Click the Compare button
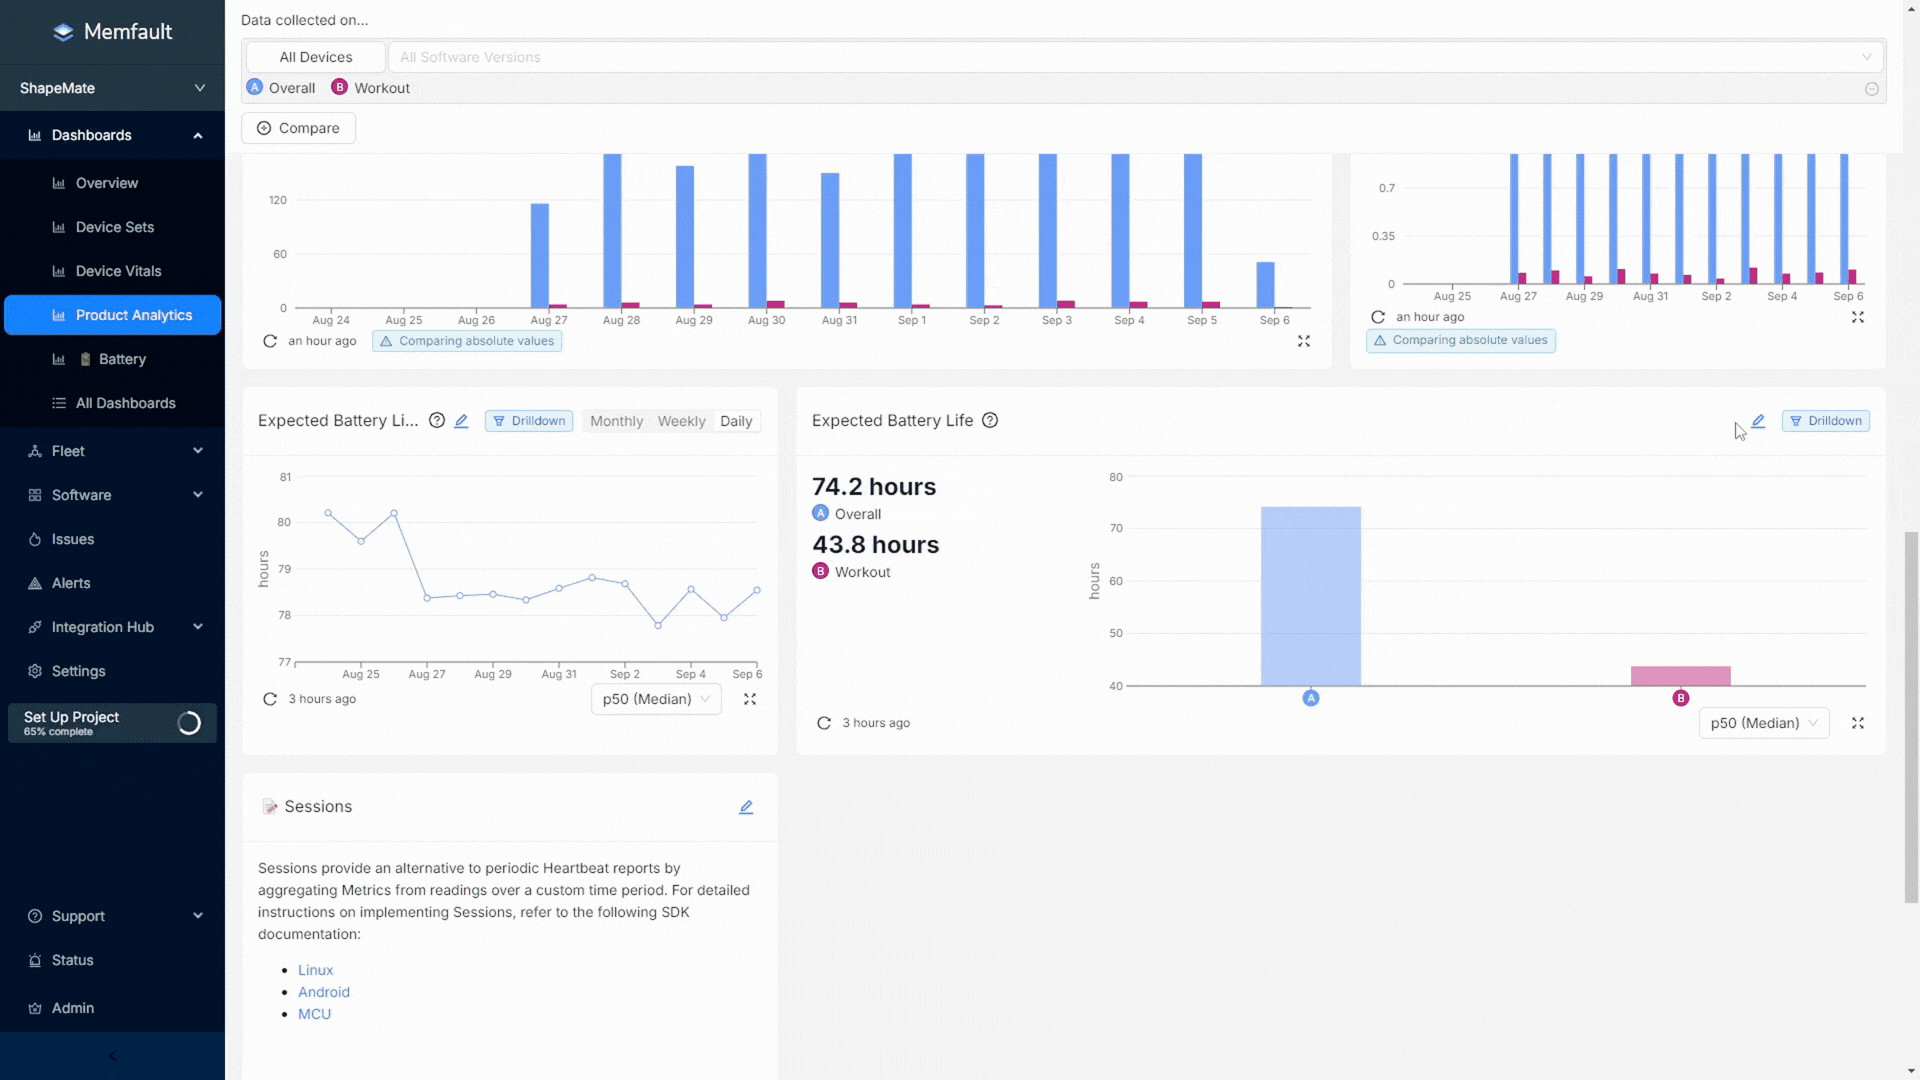This screenshot has width=1920, height=1080. click(298, 128)
